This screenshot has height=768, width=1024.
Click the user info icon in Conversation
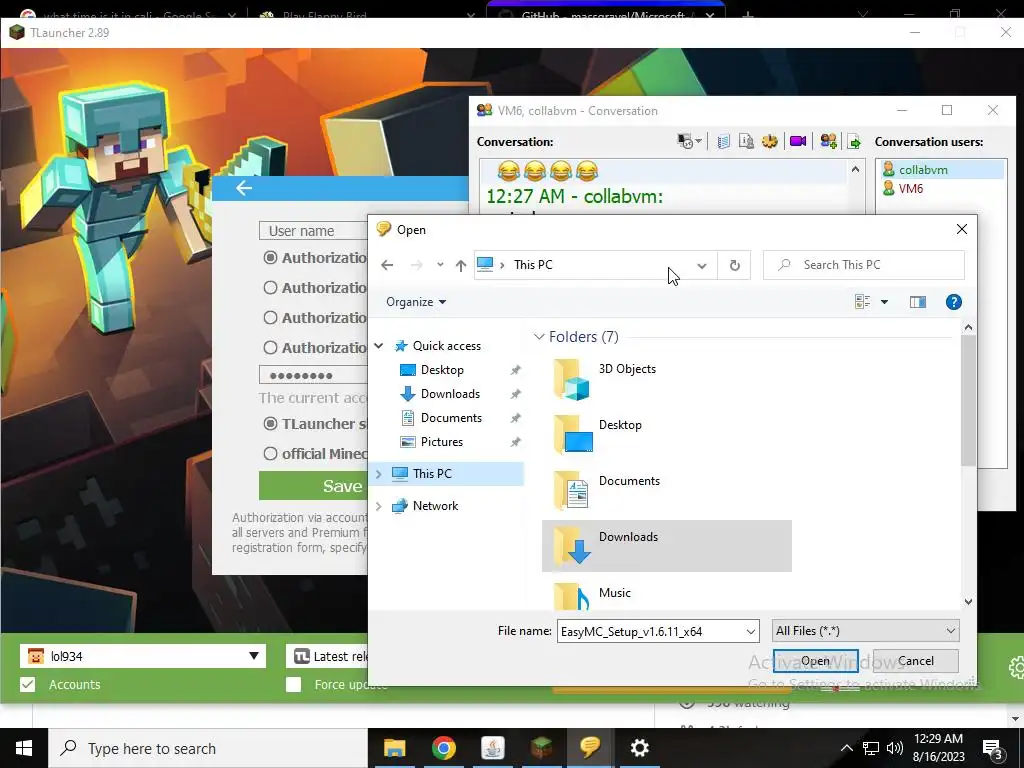(746, 142)
